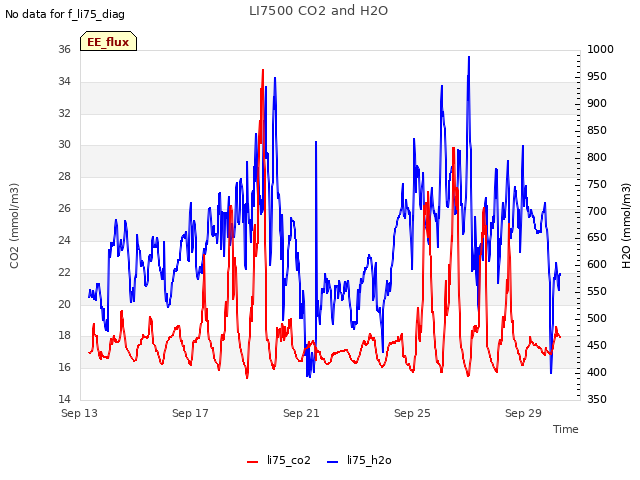Screen dimensions: 640x480
Task: Click the Sep 17 x-axis tick label
Action: [190, 413]
